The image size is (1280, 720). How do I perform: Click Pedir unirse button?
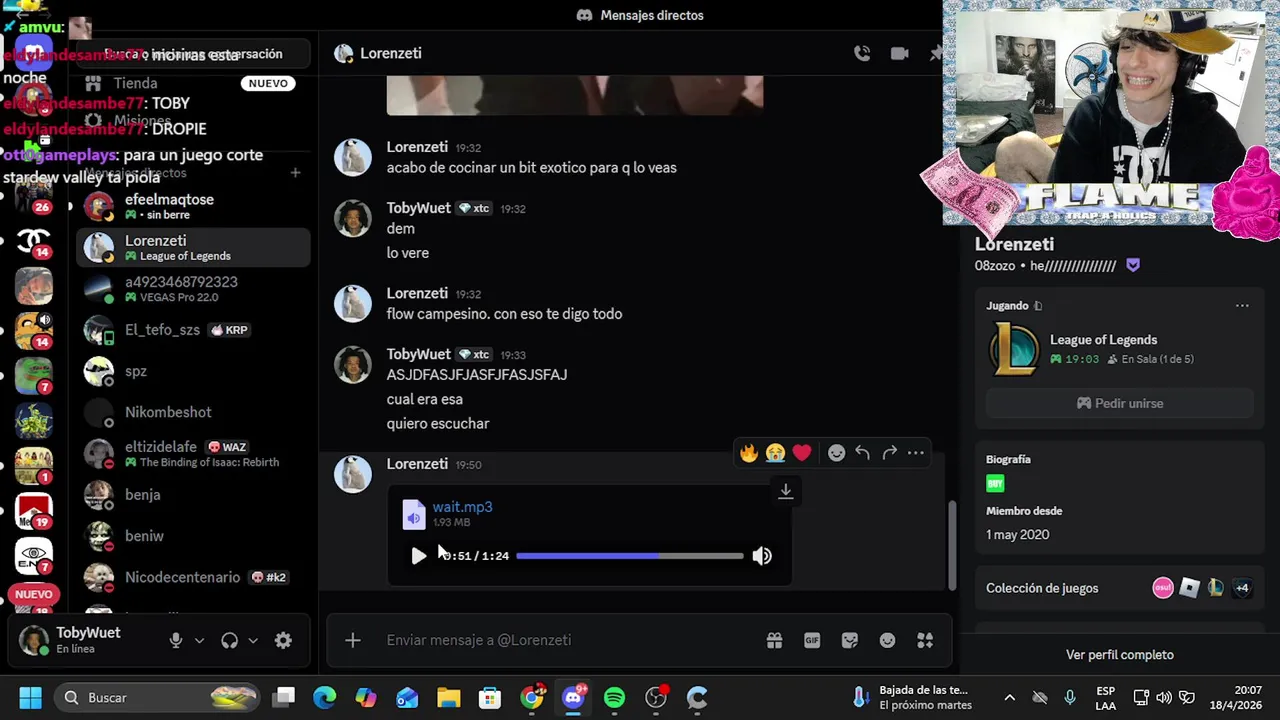coord(1119,403)
